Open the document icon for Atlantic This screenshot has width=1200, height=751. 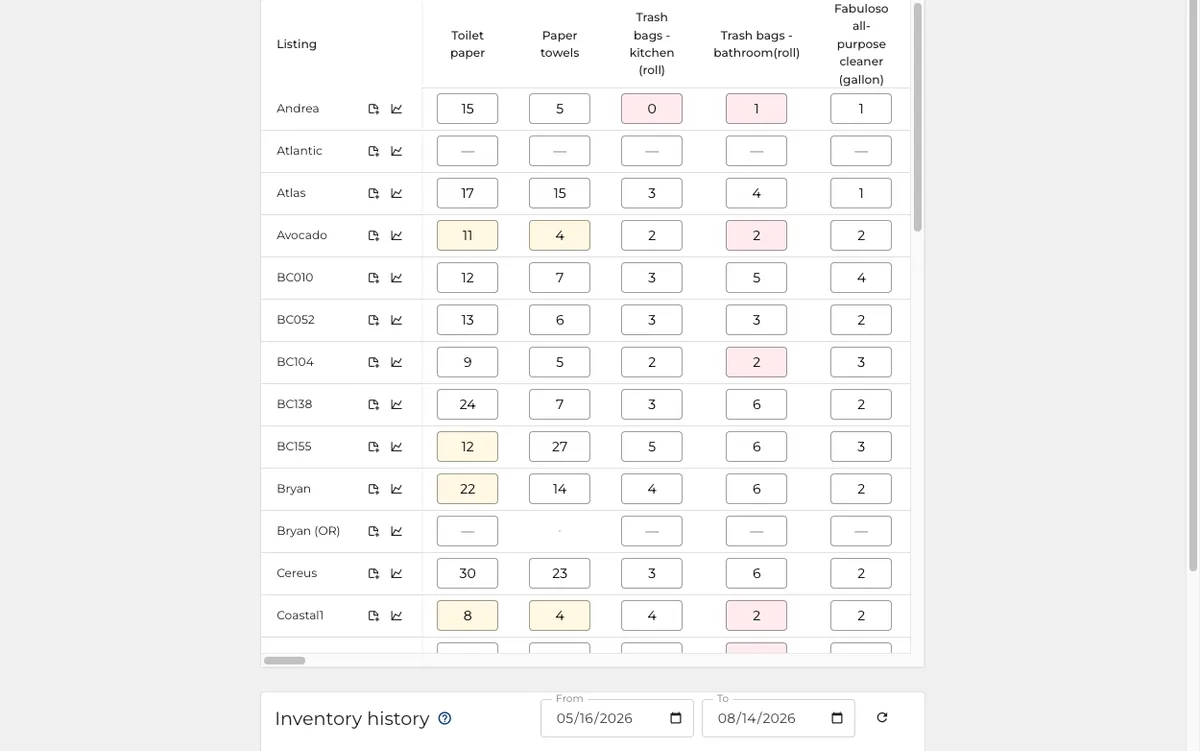tap(373, 151)
